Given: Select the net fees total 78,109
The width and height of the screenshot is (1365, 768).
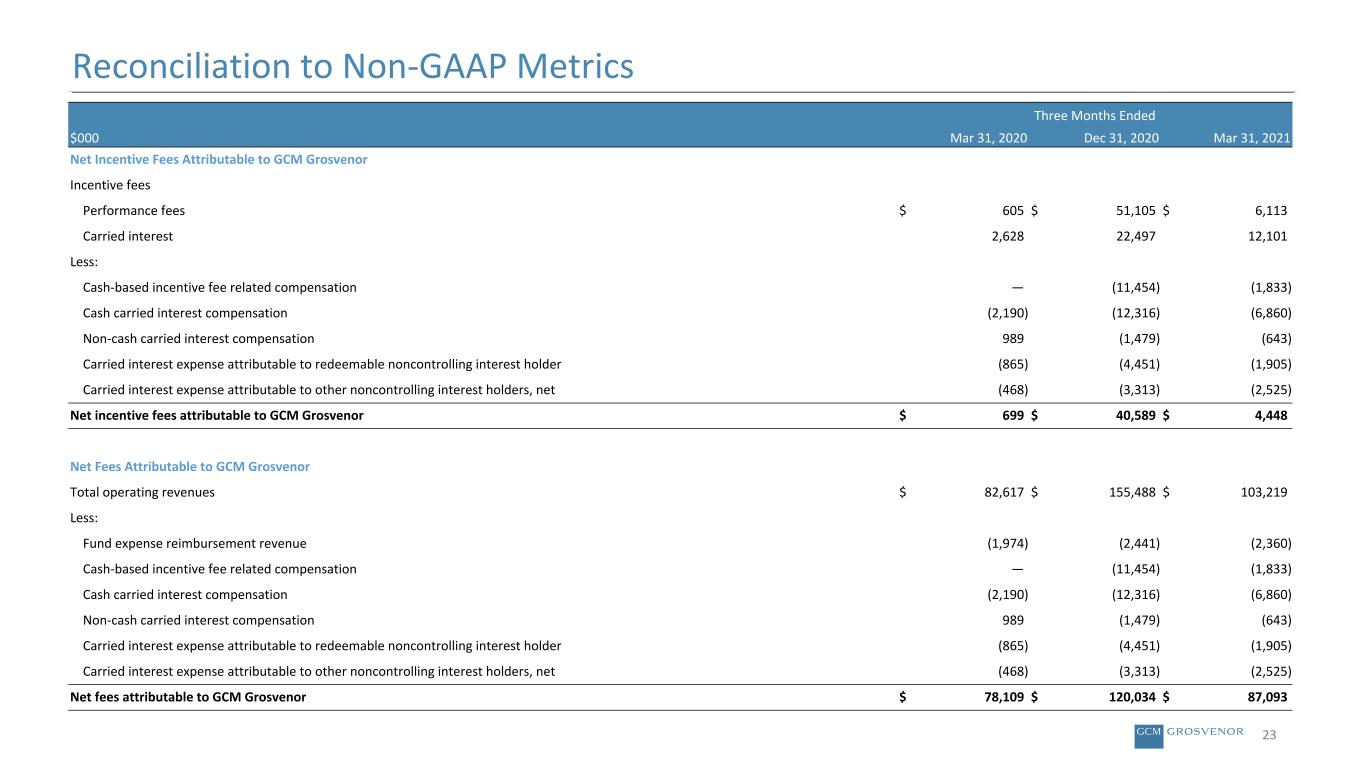Looking at the screenshot, I should click(1002, 697).
